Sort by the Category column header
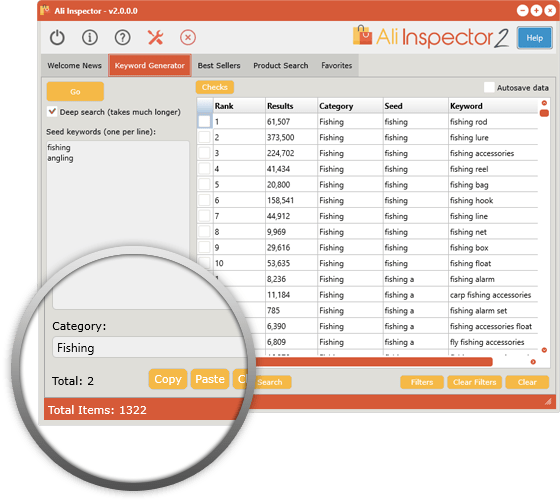Screen dimensions: 560x500 pyautogui.click(x=350, y=106)
